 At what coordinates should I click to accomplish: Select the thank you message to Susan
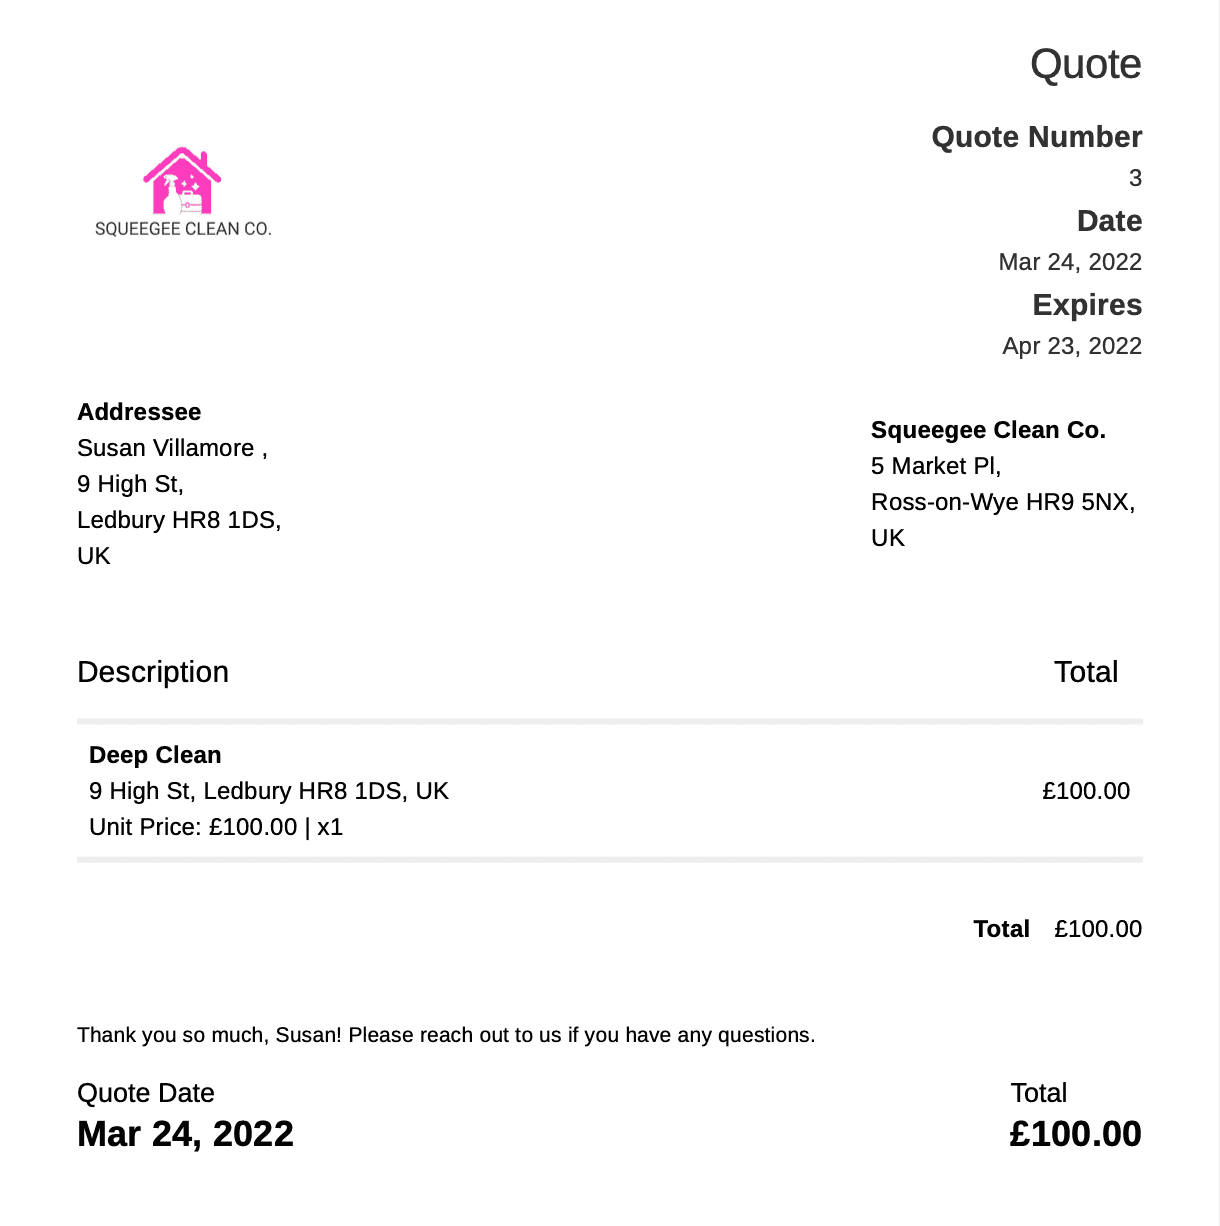pyautogui.click(x=446, y=1035)
